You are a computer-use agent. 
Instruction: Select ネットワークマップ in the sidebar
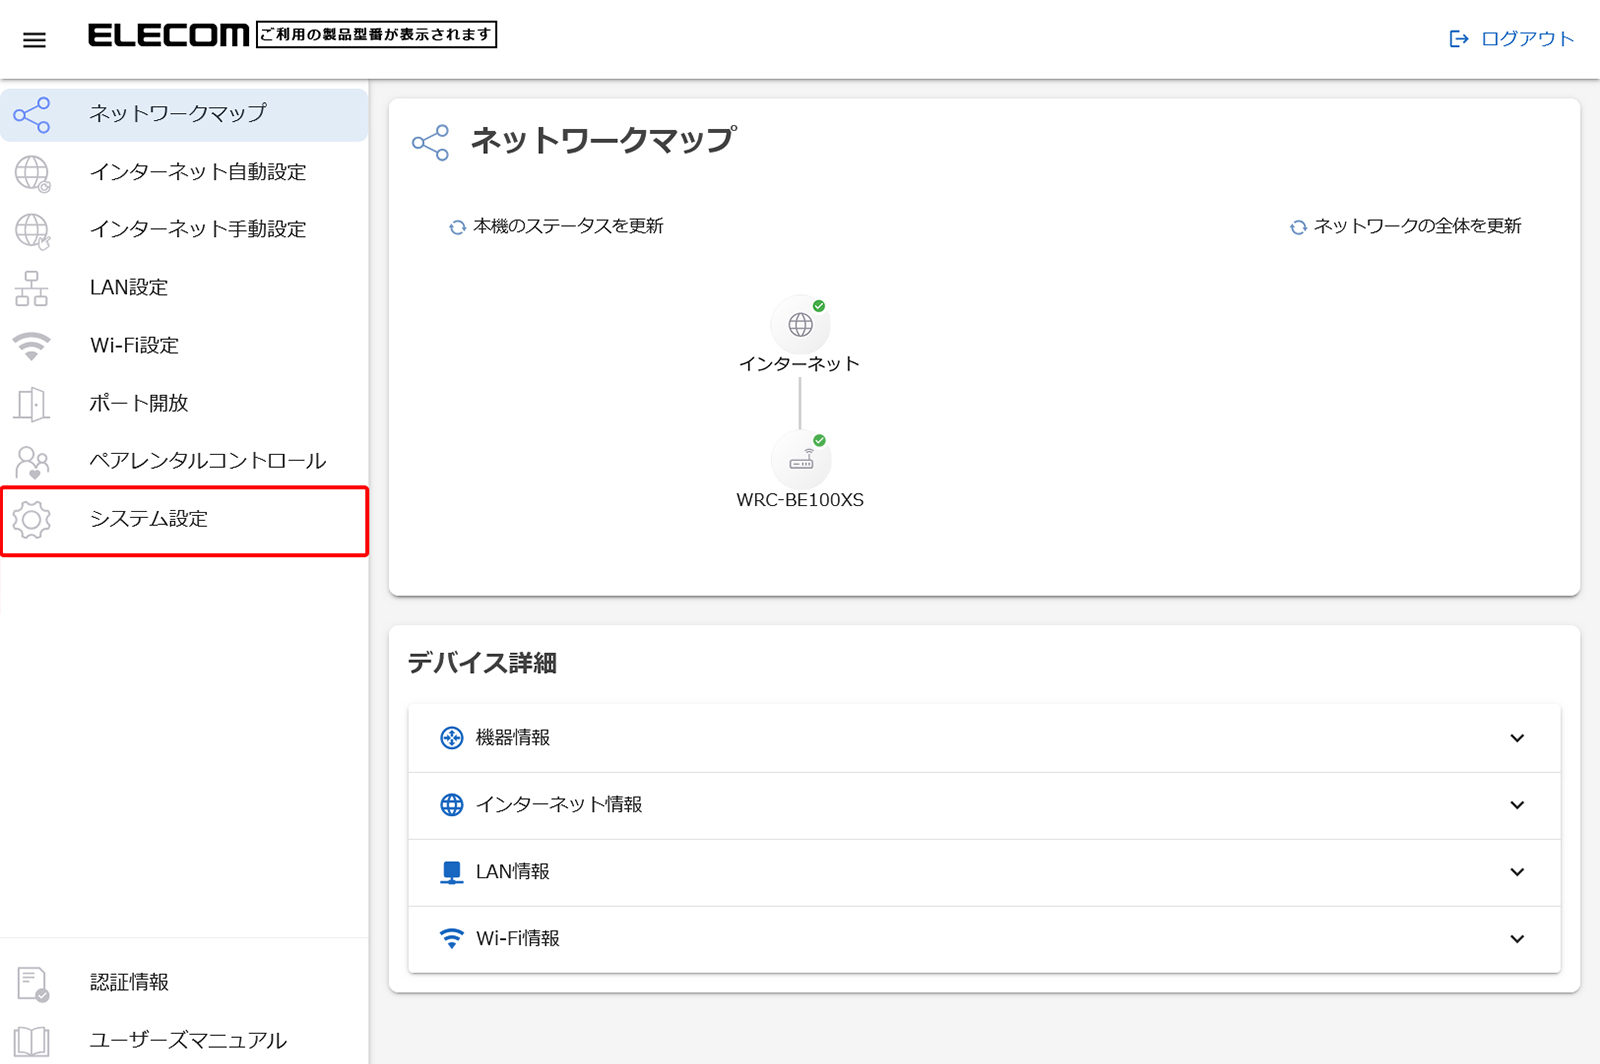click(x=178, y=114)
